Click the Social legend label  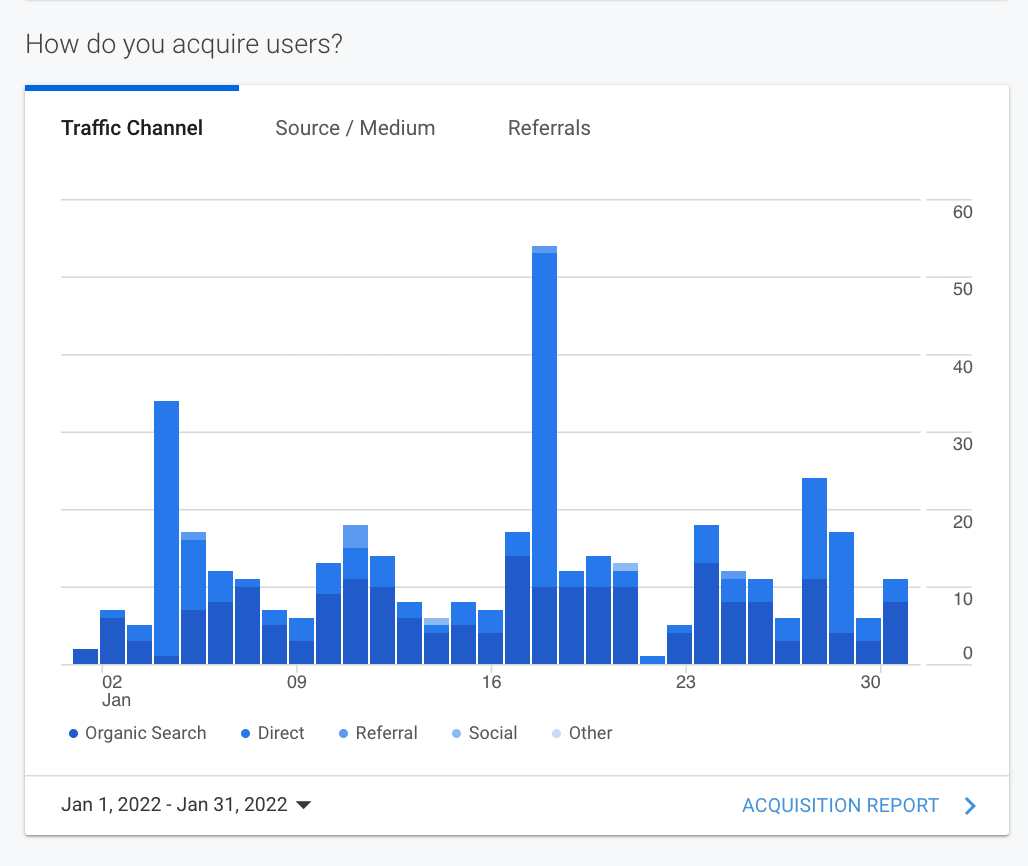click(493, 734)
